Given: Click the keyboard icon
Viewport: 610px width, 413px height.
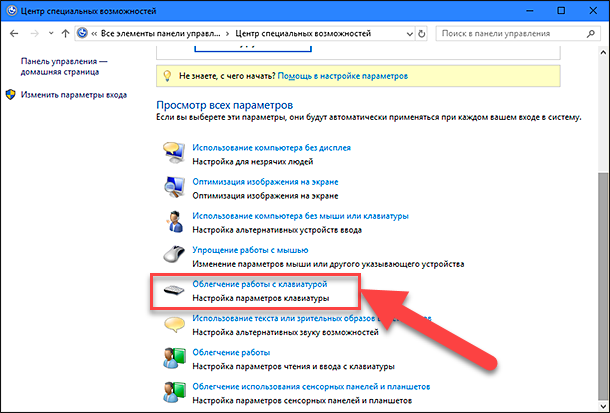Looking at the screenshot, I should [174, 290].
